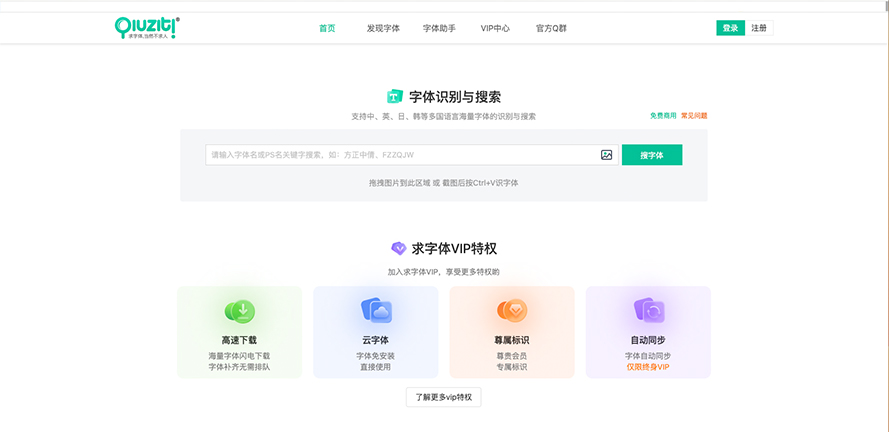889x432 pixels.
Task: Click the 字体免安装 description text
Action: [375, 356]
